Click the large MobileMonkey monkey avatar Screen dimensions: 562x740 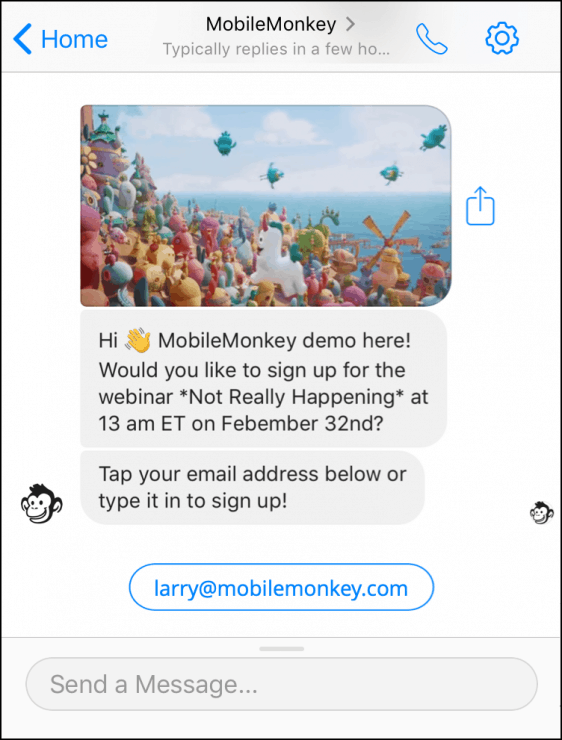tap(41, 504)
